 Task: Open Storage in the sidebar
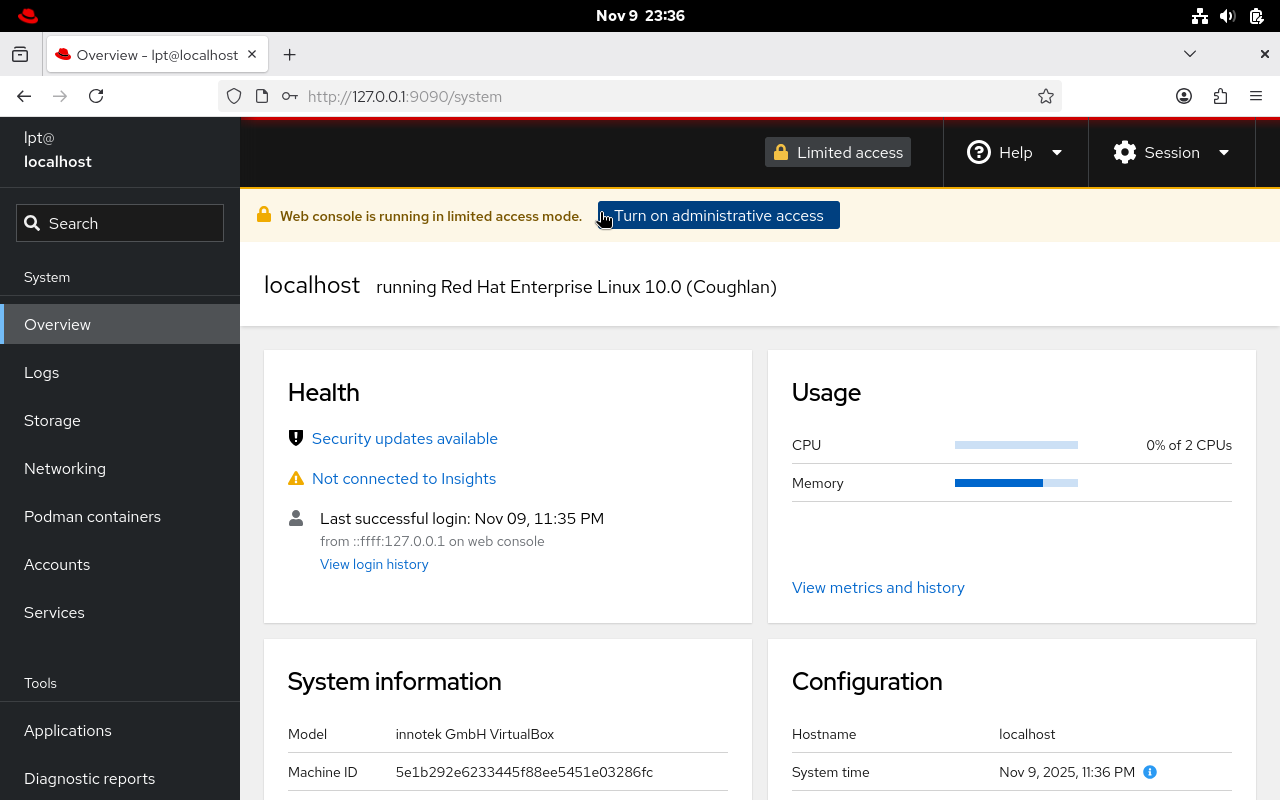click(x=52, y=421)
